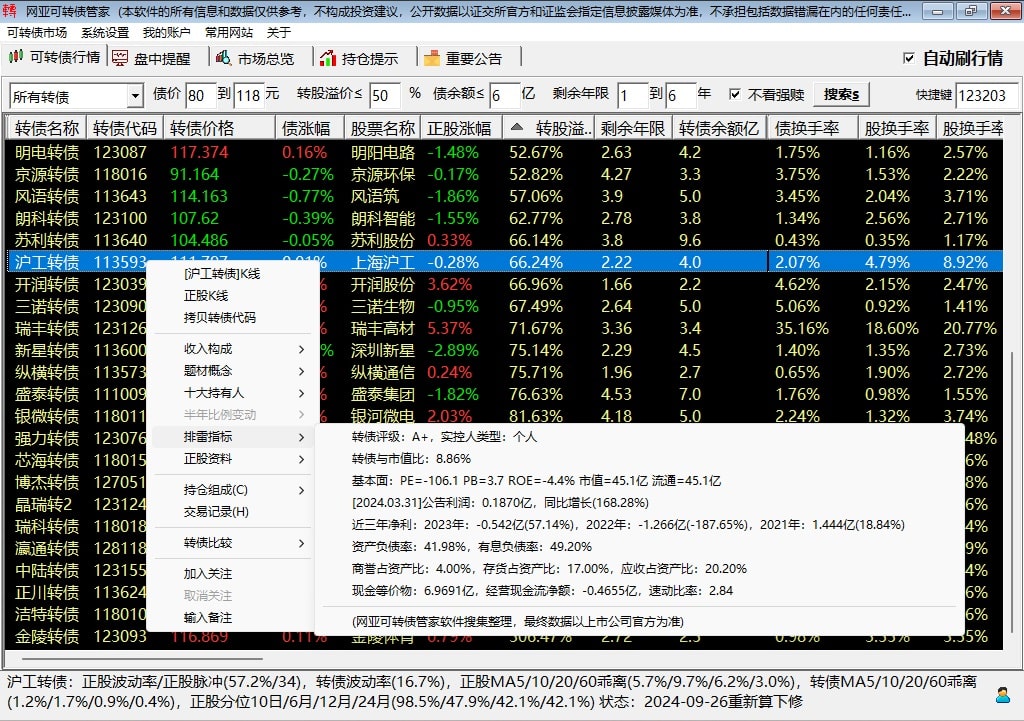Click the 基本面 PE line in the submenu
Image resolution: width=1024 pixels, height=721 pixels.
pyautogui.click(x=536, y=481)
